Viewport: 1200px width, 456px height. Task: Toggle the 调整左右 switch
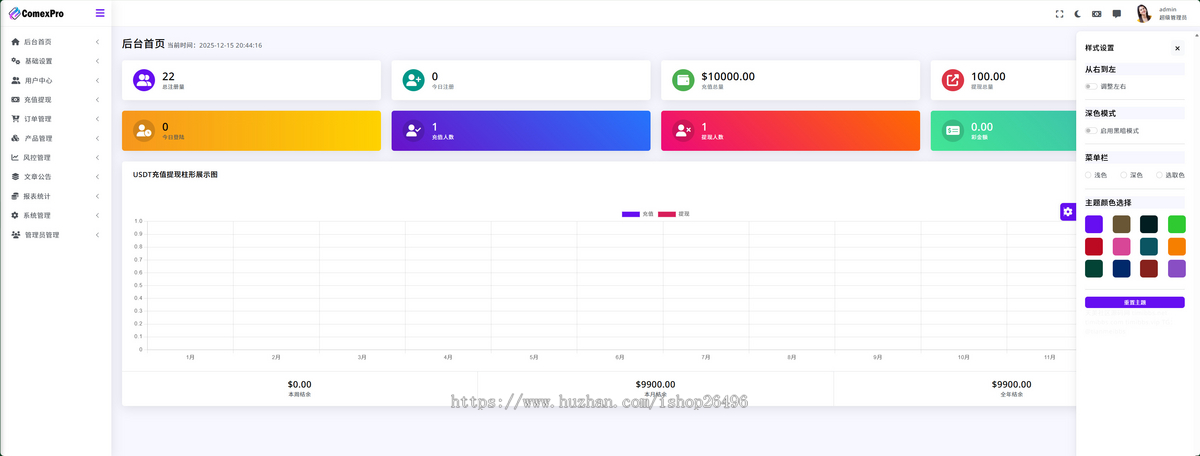pyautogui.click(x=1091, y=87)
